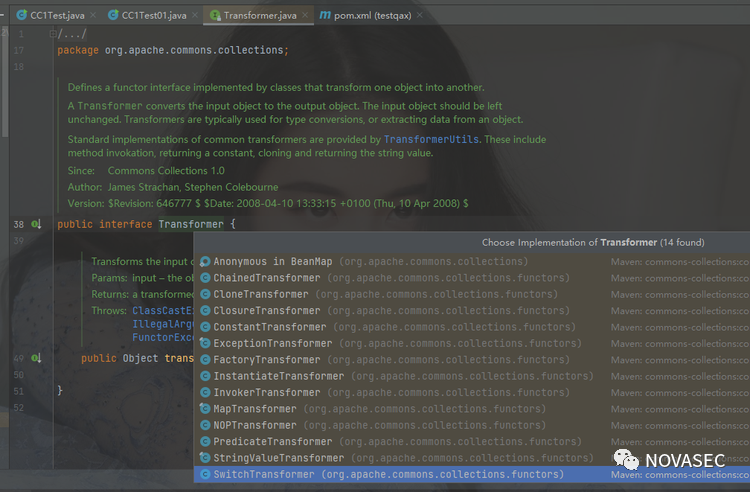Click the StringValueTransformer class icon

point(205,458)
